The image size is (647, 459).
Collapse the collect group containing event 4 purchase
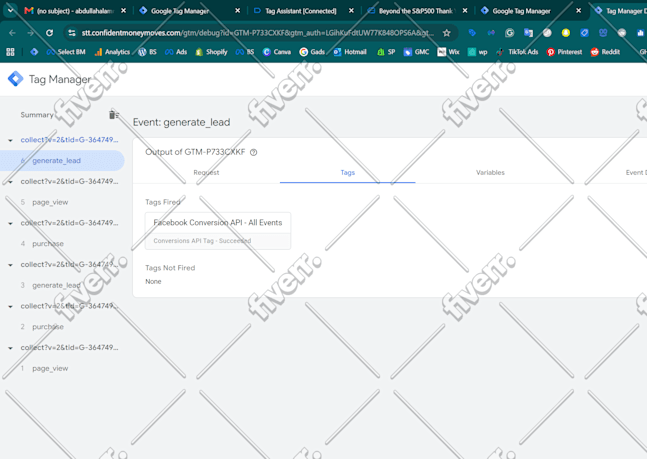(10, 223)
